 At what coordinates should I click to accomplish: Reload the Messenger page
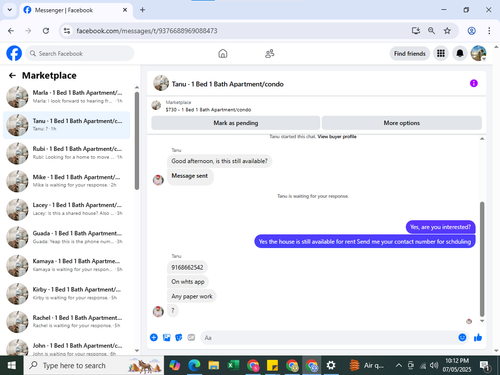[x=46, y=31]
